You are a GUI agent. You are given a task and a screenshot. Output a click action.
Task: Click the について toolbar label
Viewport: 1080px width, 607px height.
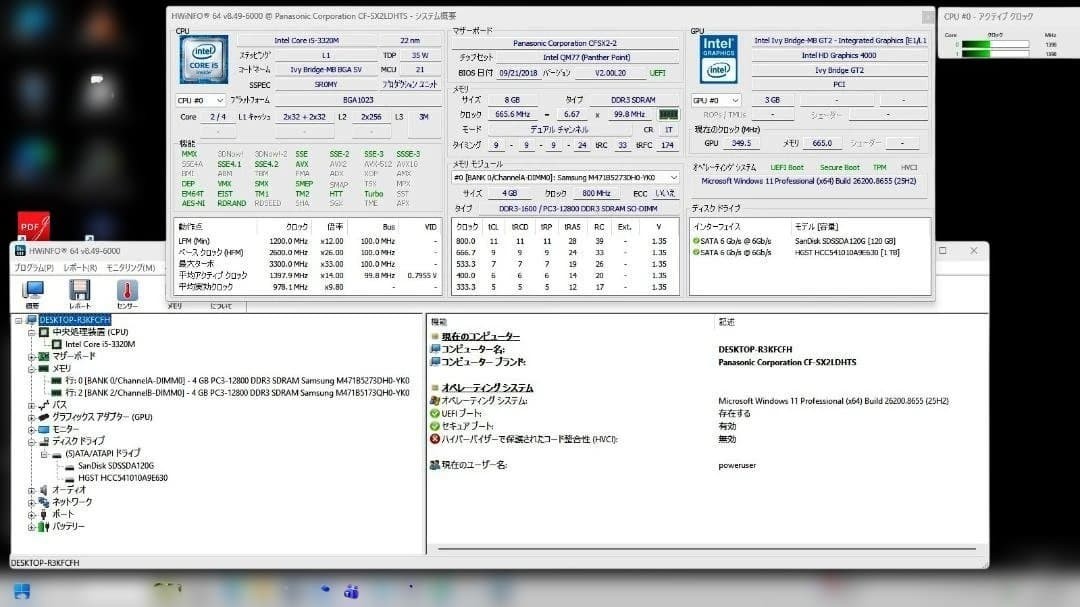[221, 306]
